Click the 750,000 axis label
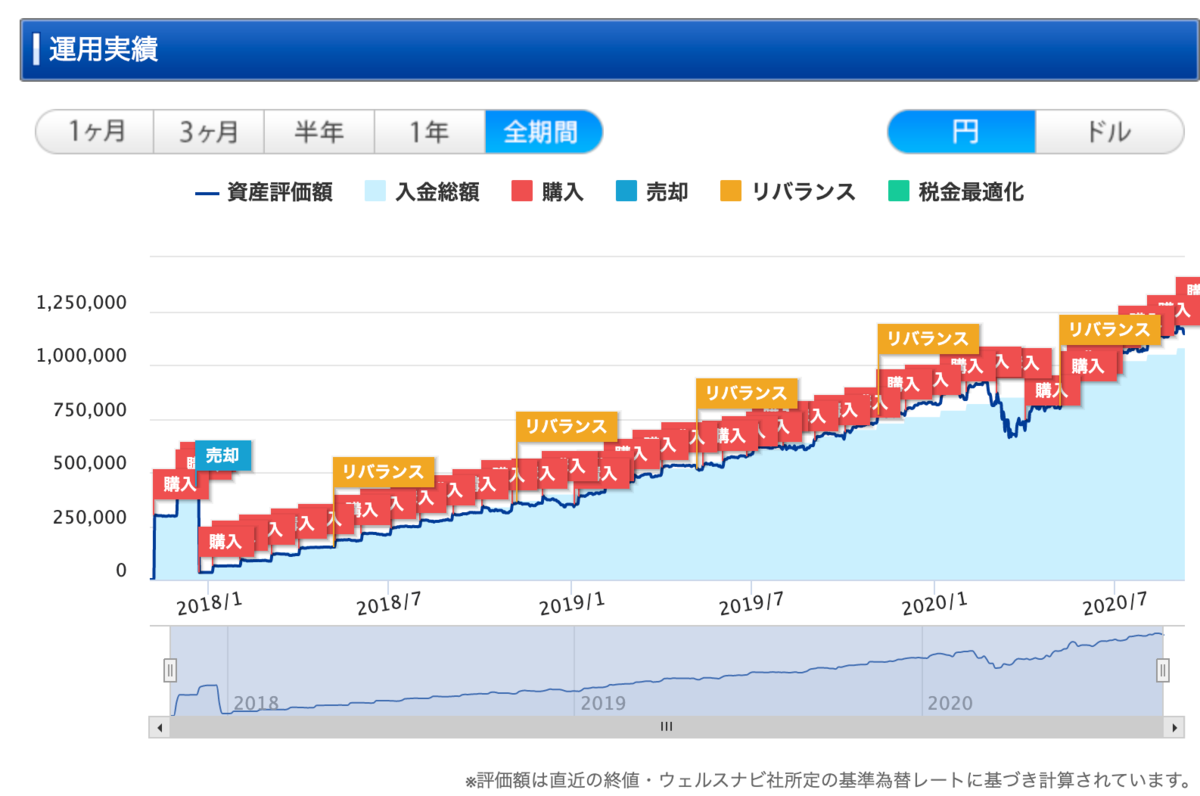 tap(89, 411)
